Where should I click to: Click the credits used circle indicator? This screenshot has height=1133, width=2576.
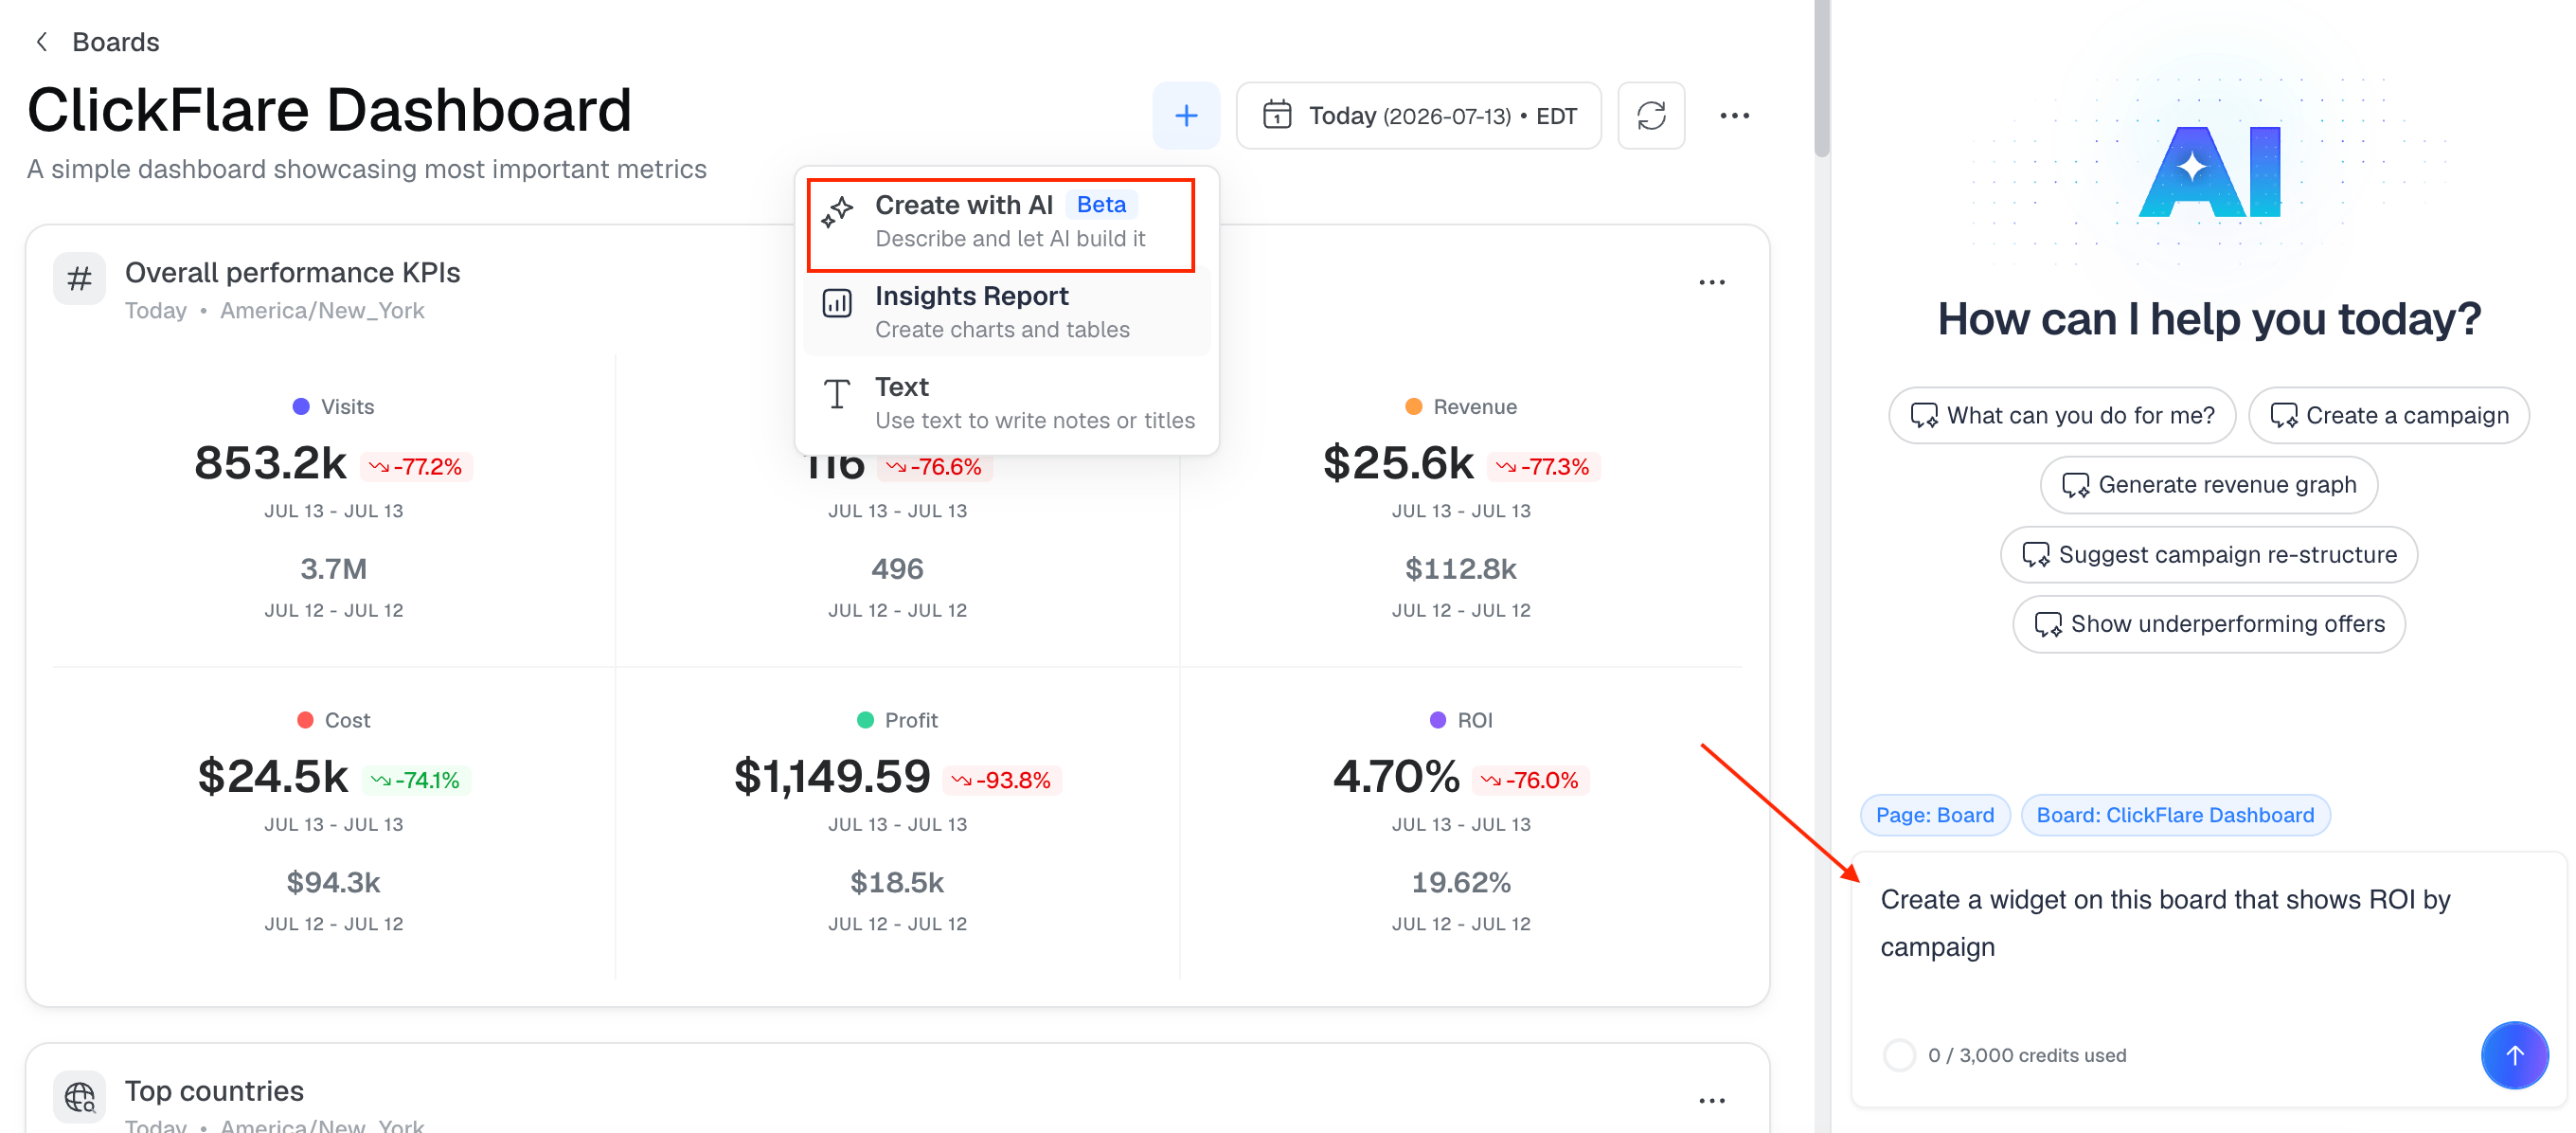tap(1899, 1055)
